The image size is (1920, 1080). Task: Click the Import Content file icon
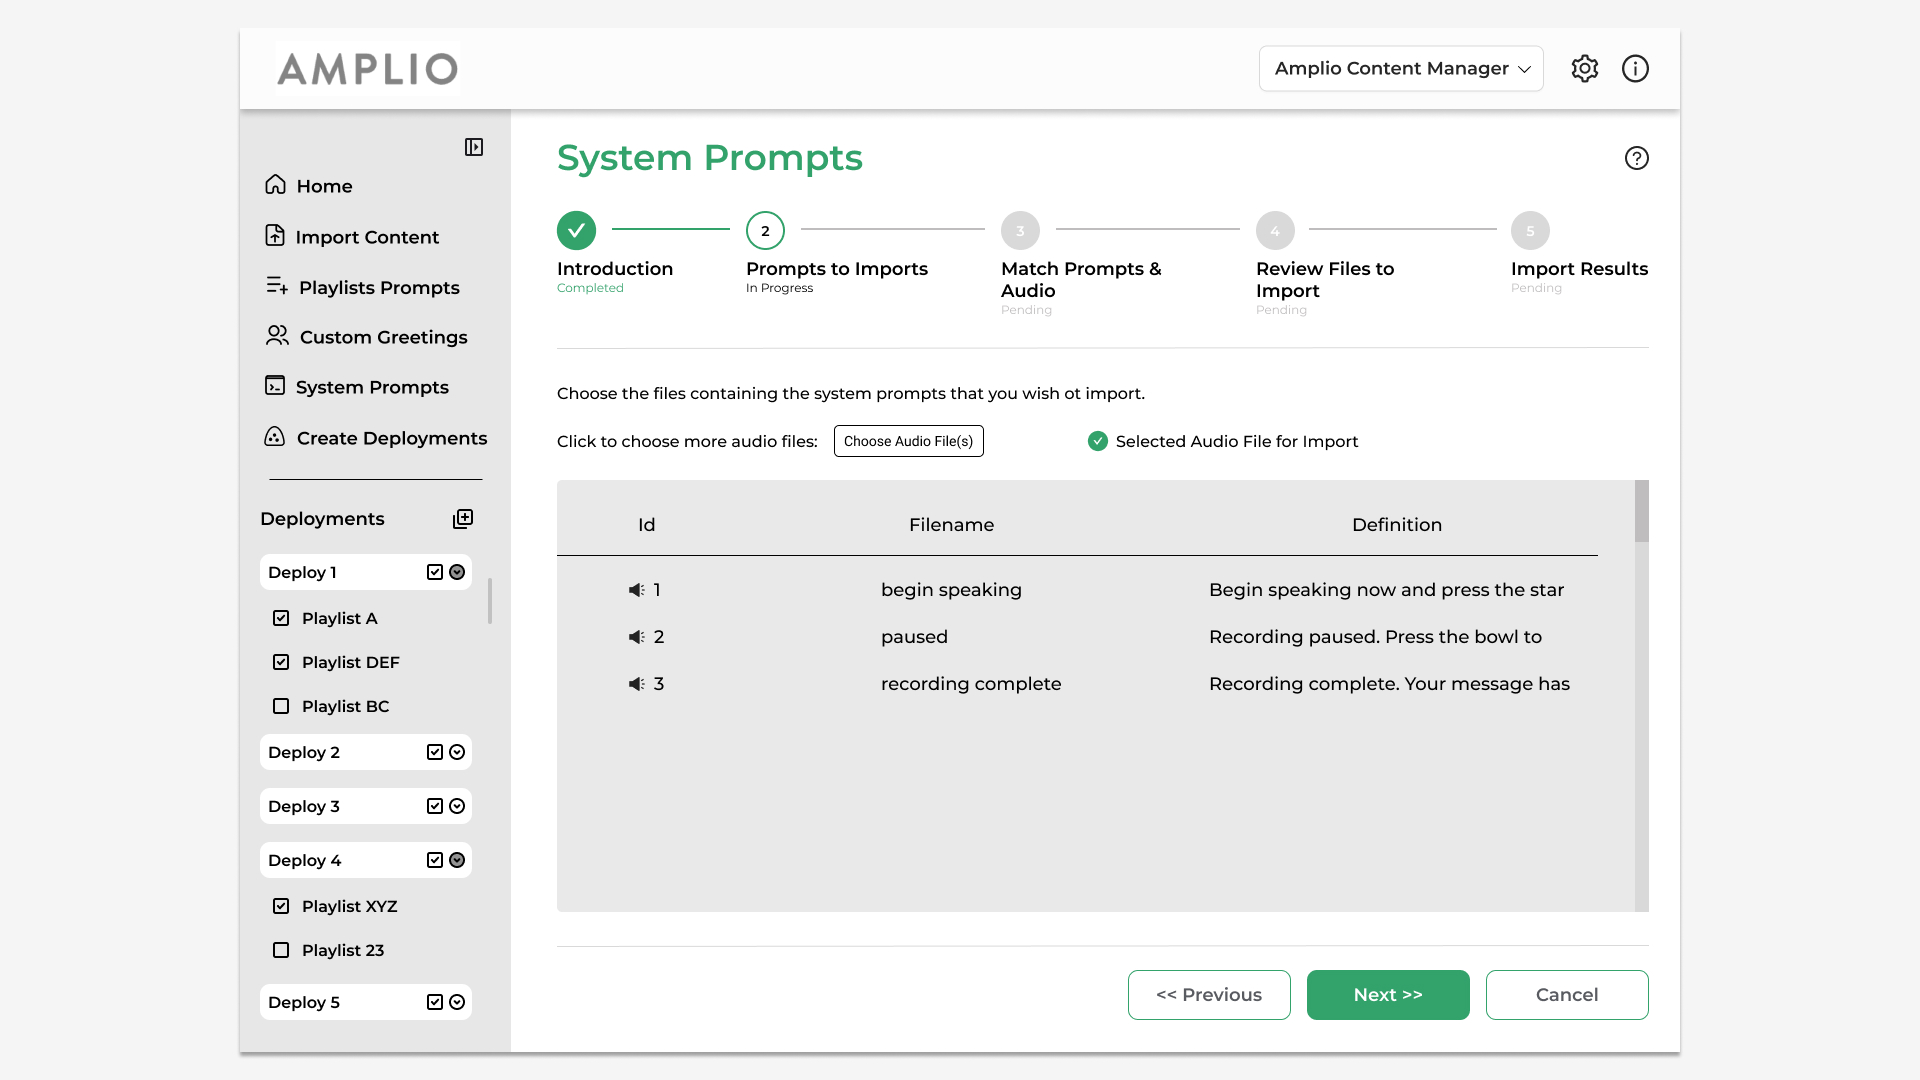point(275,236)
